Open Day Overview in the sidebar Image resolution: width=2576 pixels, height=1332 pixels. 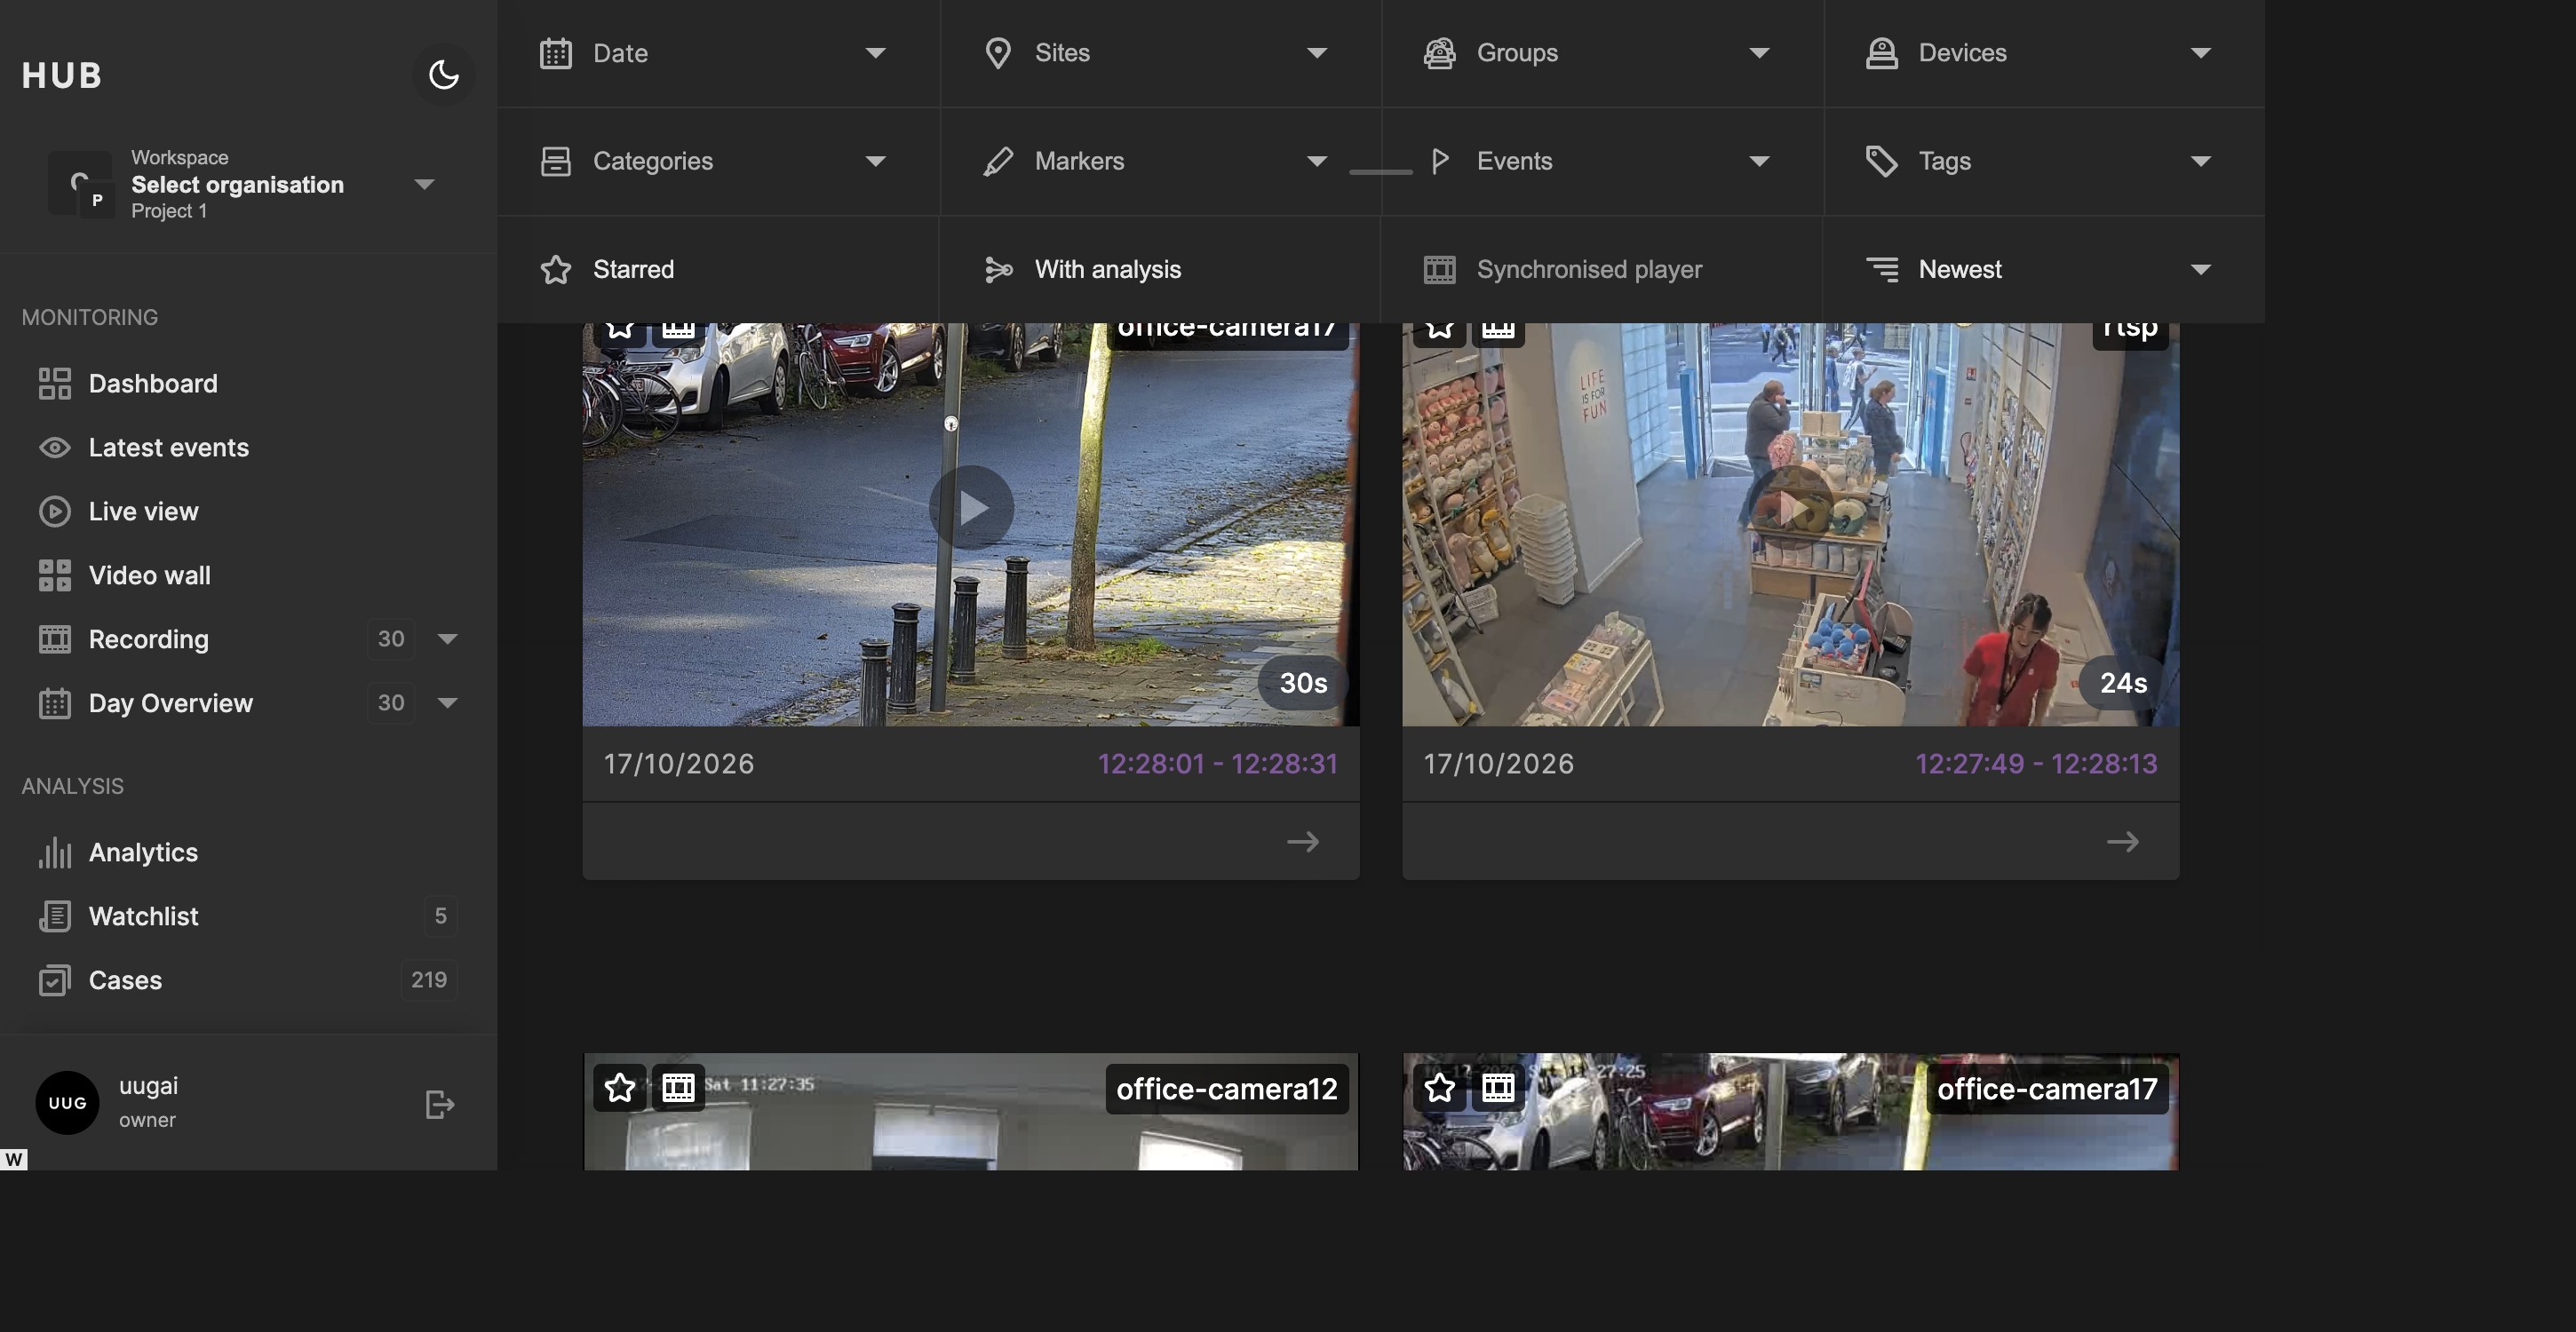(x=170, y=703)
